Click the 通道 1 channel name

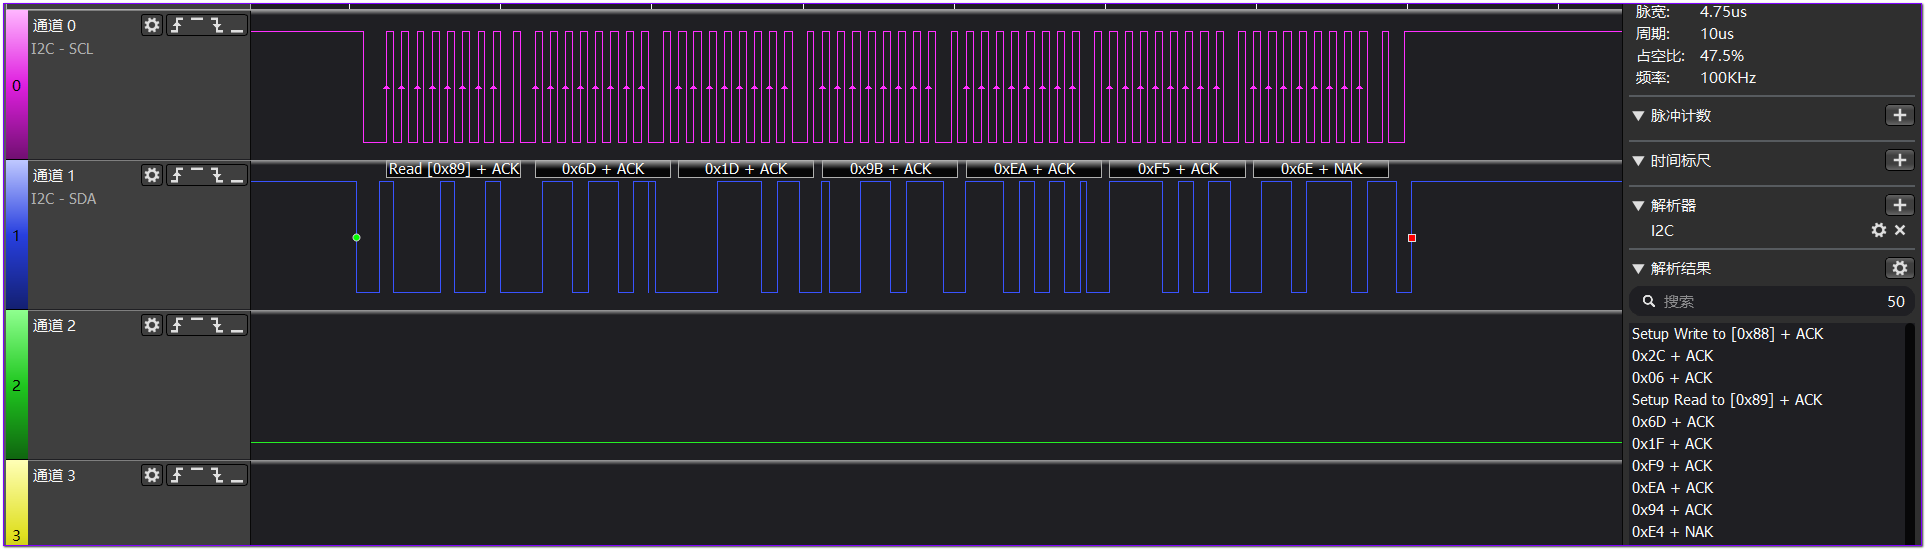pyautogui.click(x=54, y=175)
